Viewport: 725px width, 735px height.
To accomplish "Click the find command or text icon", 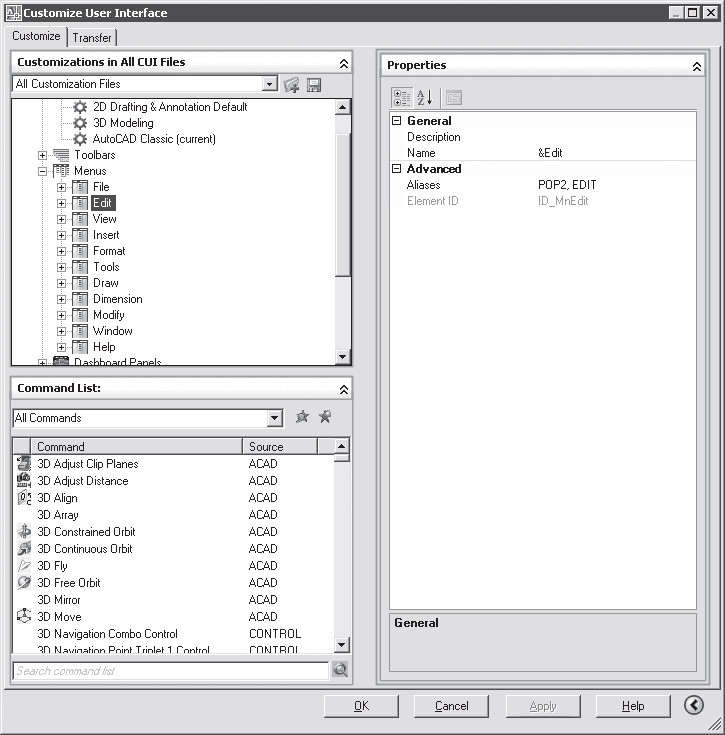I will click(324, 417).
